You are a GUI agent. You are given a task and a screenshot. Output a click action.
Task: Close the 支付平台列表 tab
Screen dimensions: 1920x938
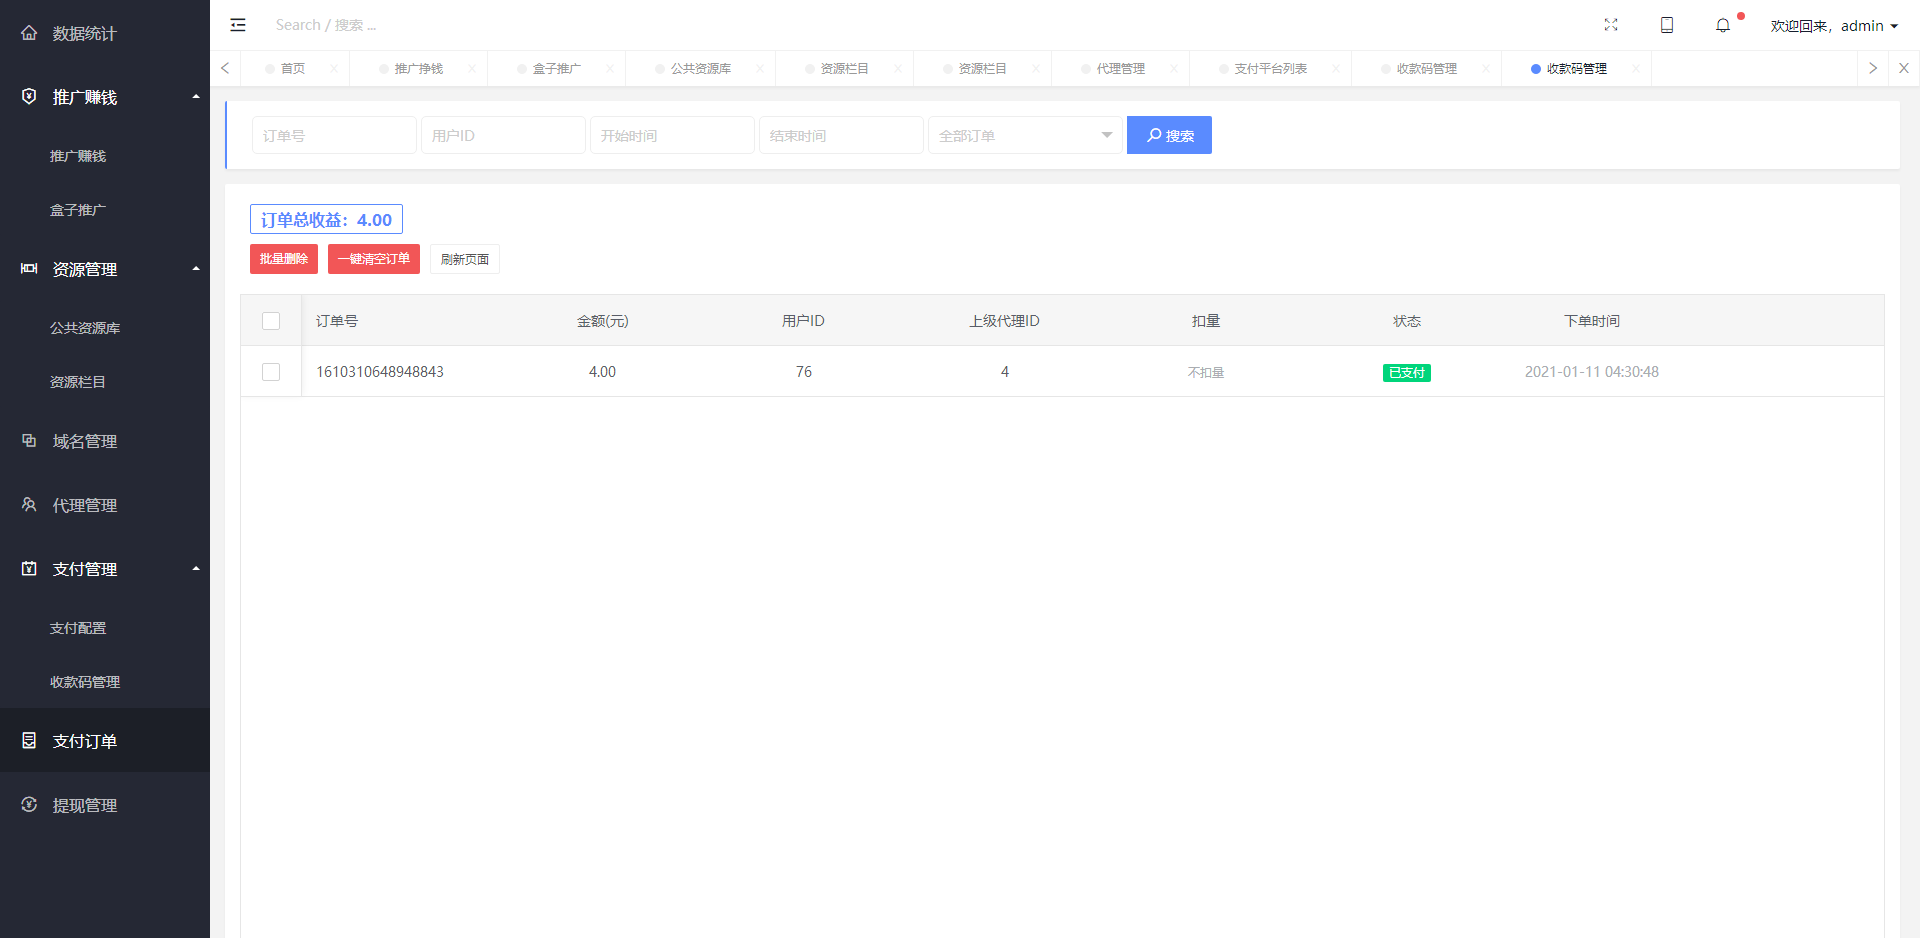click(x=1336, y=69)
